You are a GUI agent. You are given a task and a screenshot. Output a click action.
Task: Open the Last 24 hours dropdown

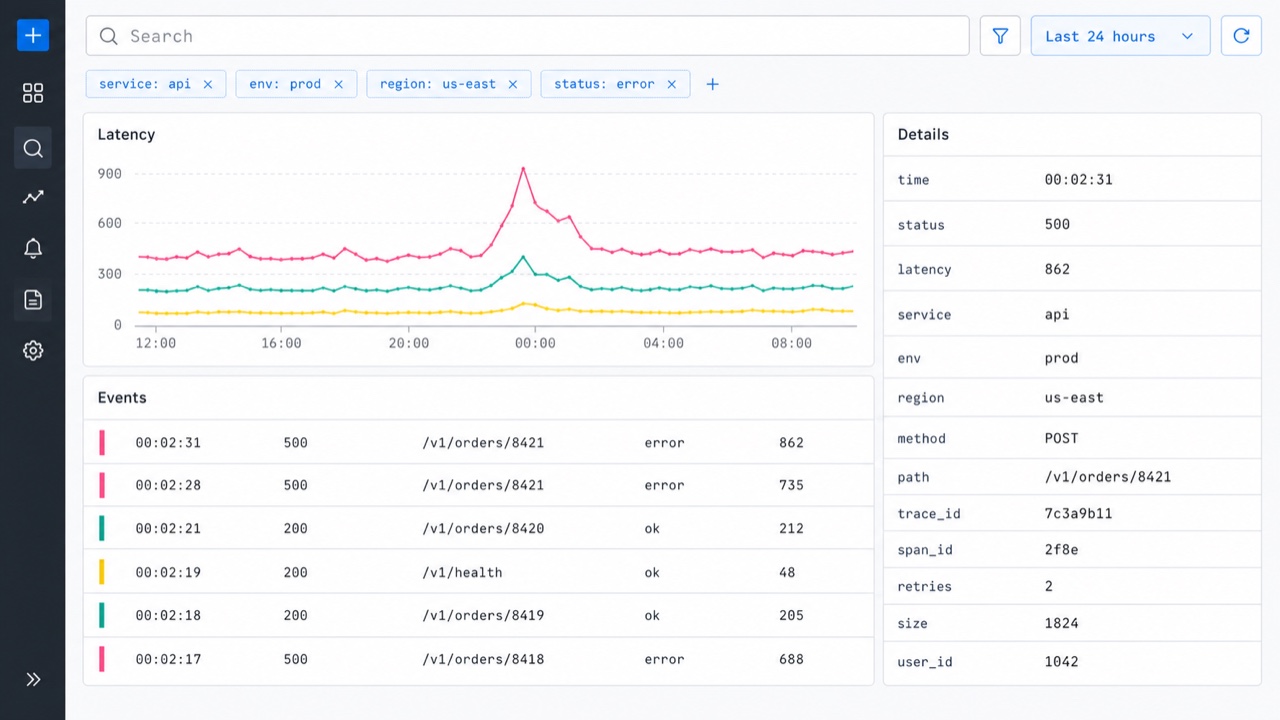point(1120,36)
